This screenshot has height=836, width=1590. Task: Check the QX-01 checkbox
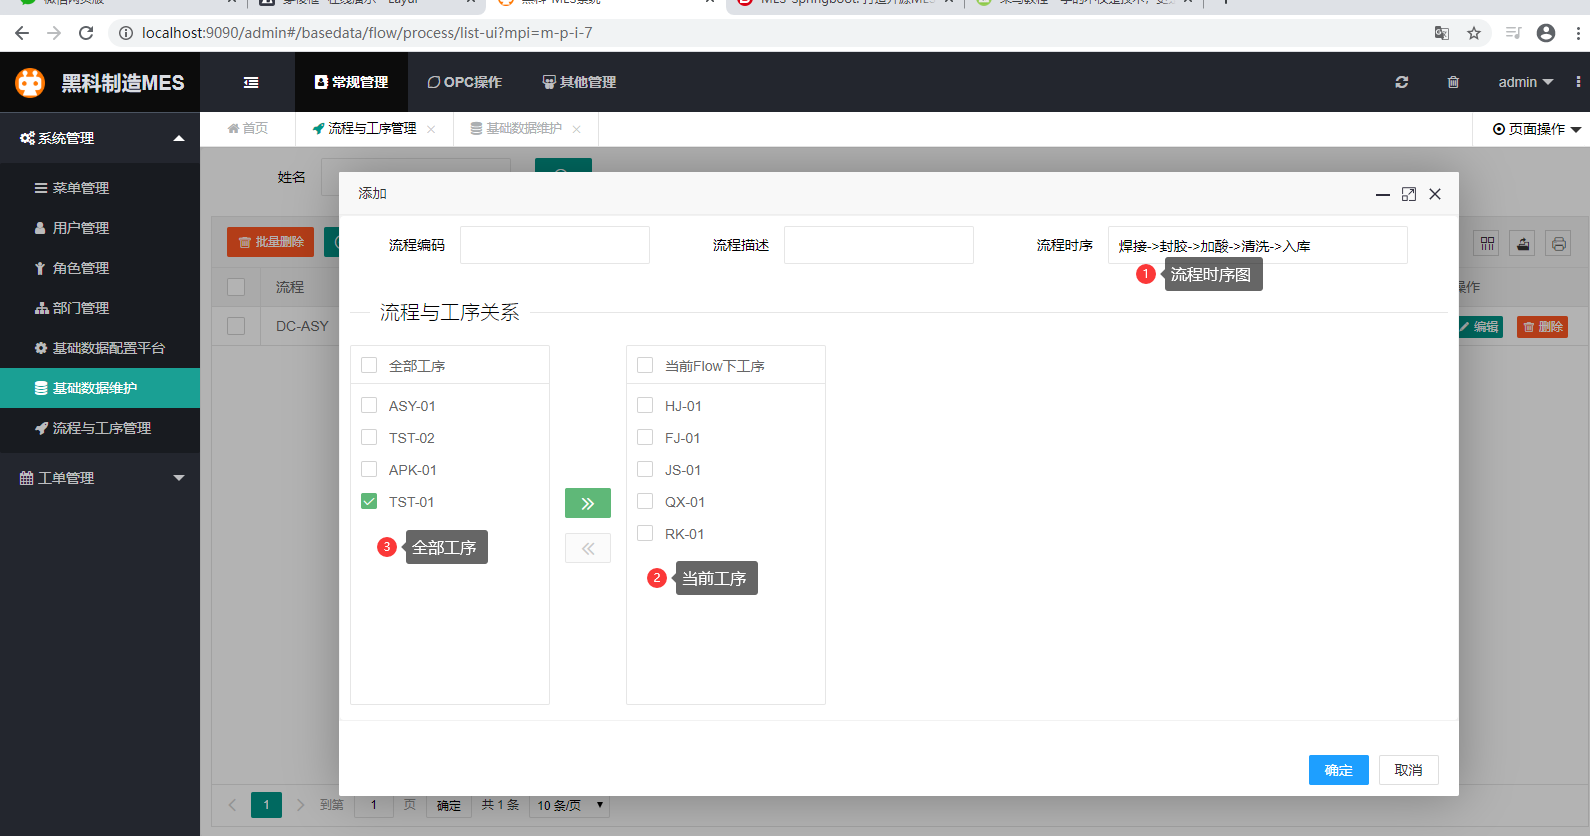645,501
